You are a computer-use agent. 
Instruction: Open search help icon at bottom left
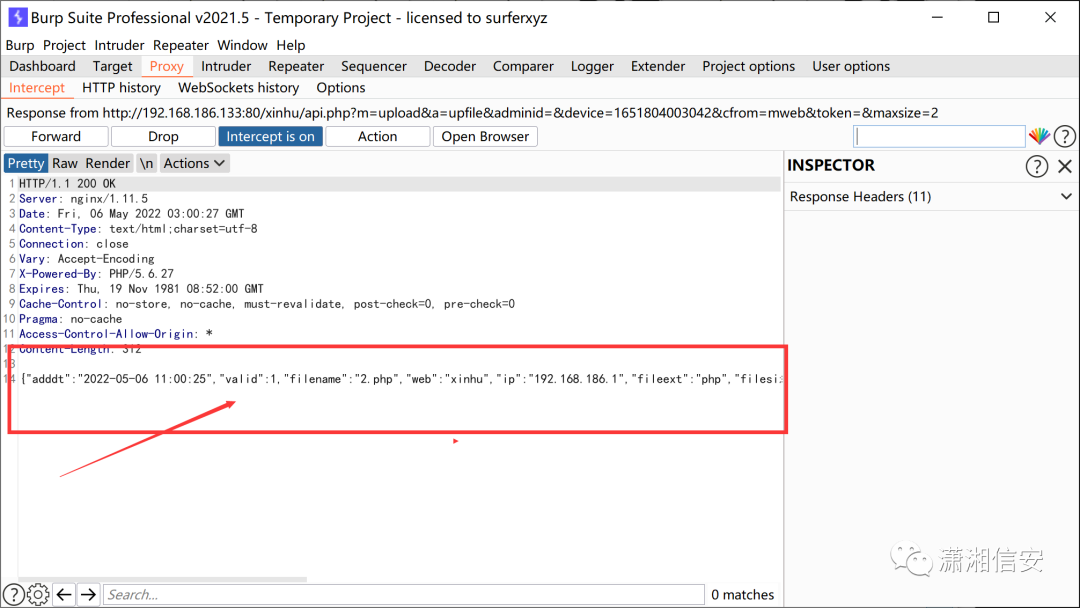[x=14, y=594]
